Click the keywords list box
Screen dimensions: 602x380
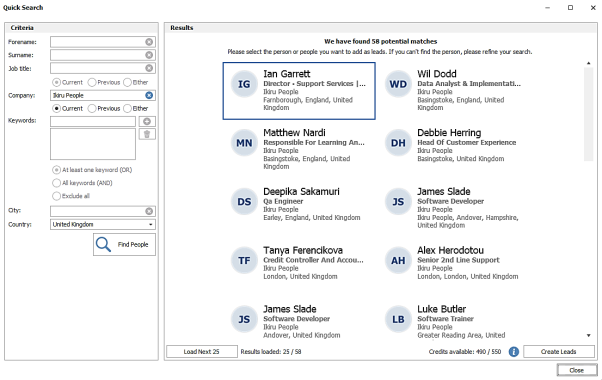[93, 144]
